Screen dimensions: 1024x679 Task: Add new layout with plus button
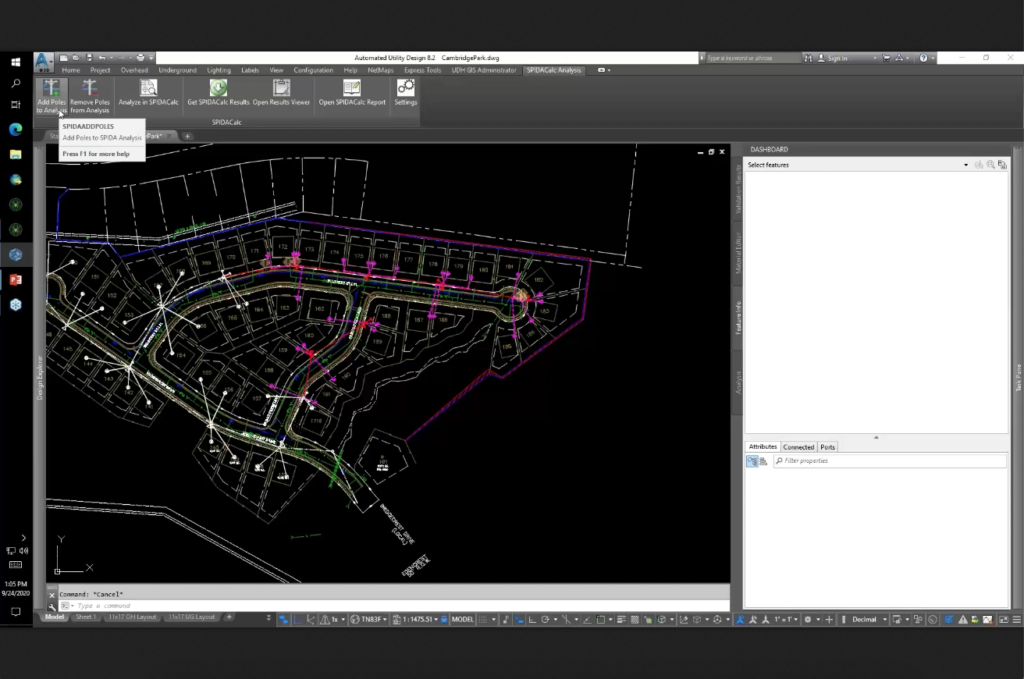[x=229, y=617]
